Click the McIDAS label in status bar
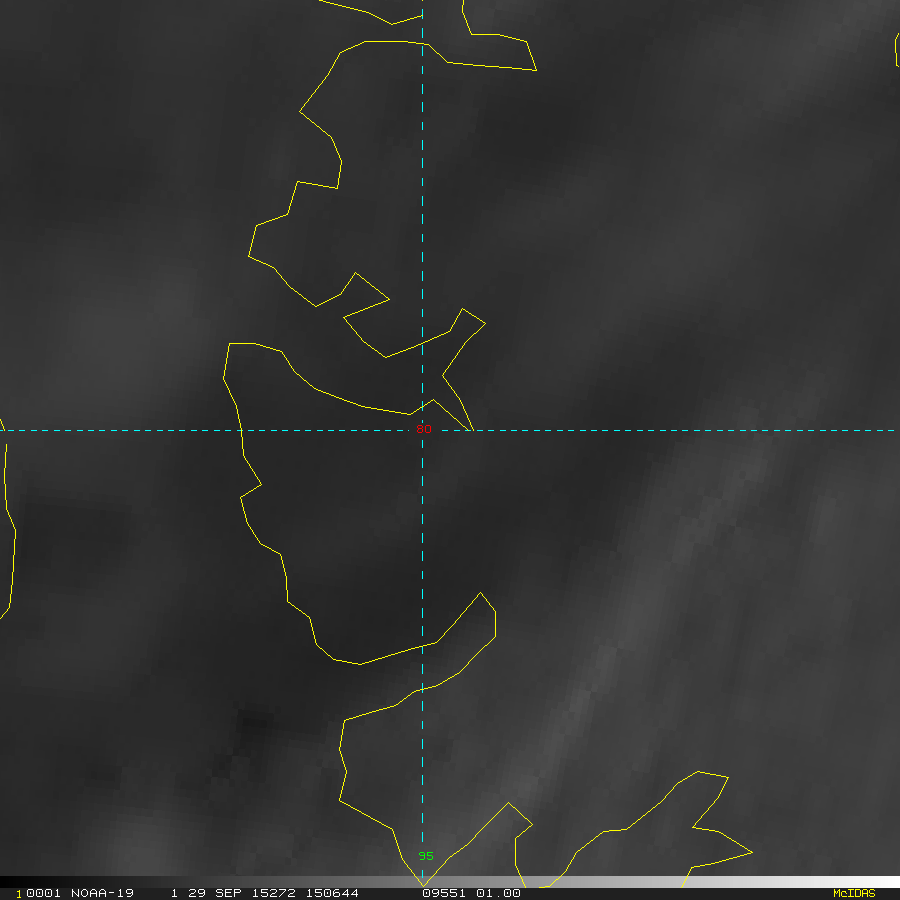The width and height of the screenshot is (900, 900). pos(853,893)
